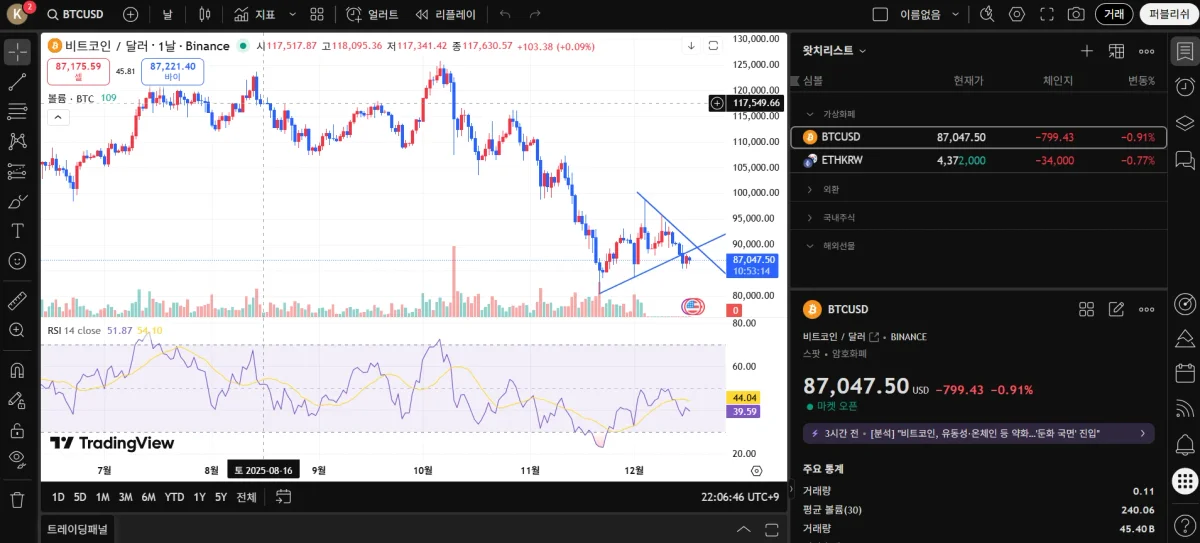The height and width of the screenshot is (543, 1200).
Task: Toggle stay in drawing mode
Action: 17,400
